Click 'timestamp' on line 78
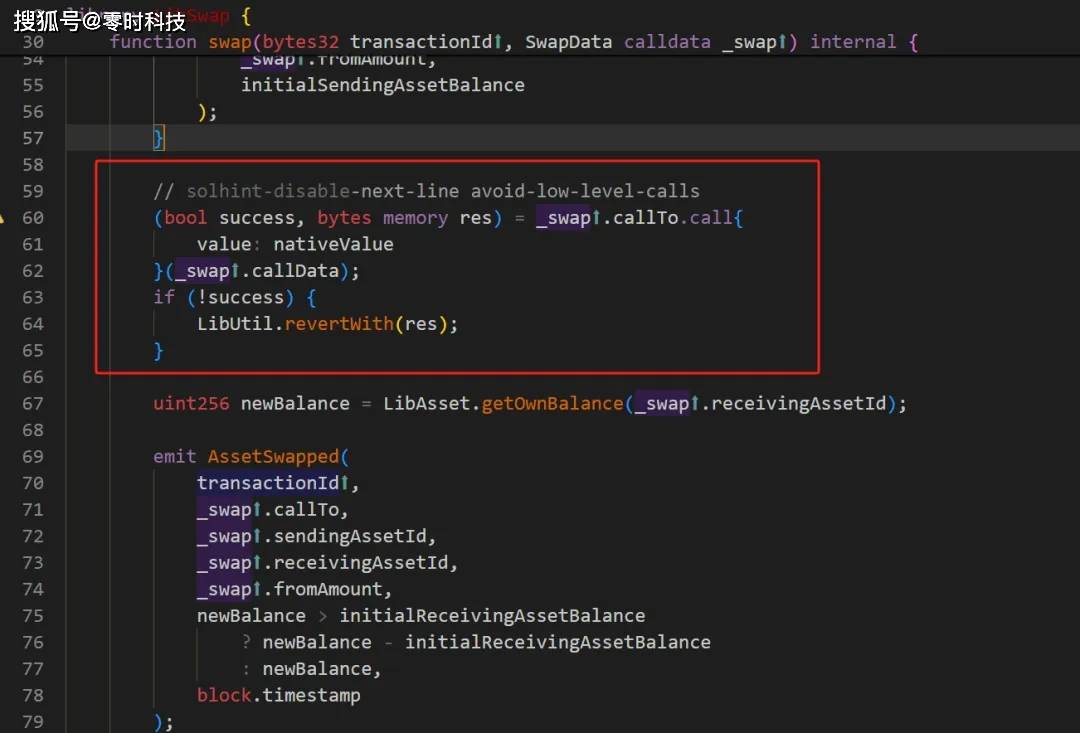 pos(311,695)
